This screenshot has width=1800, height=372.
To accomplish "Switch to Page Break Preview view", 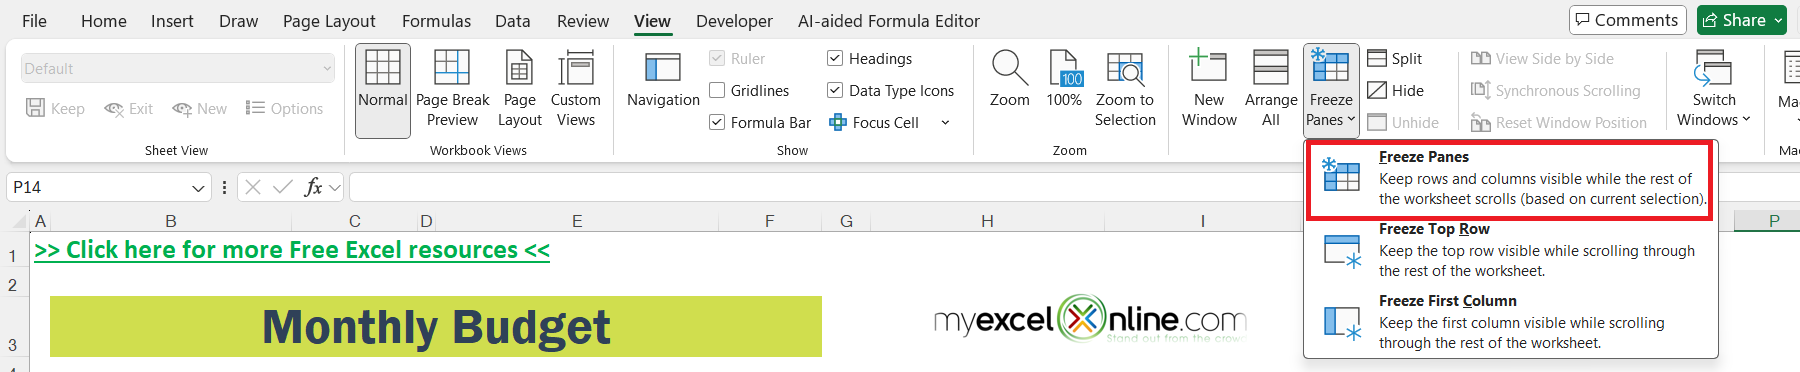I will coord(452,90).
